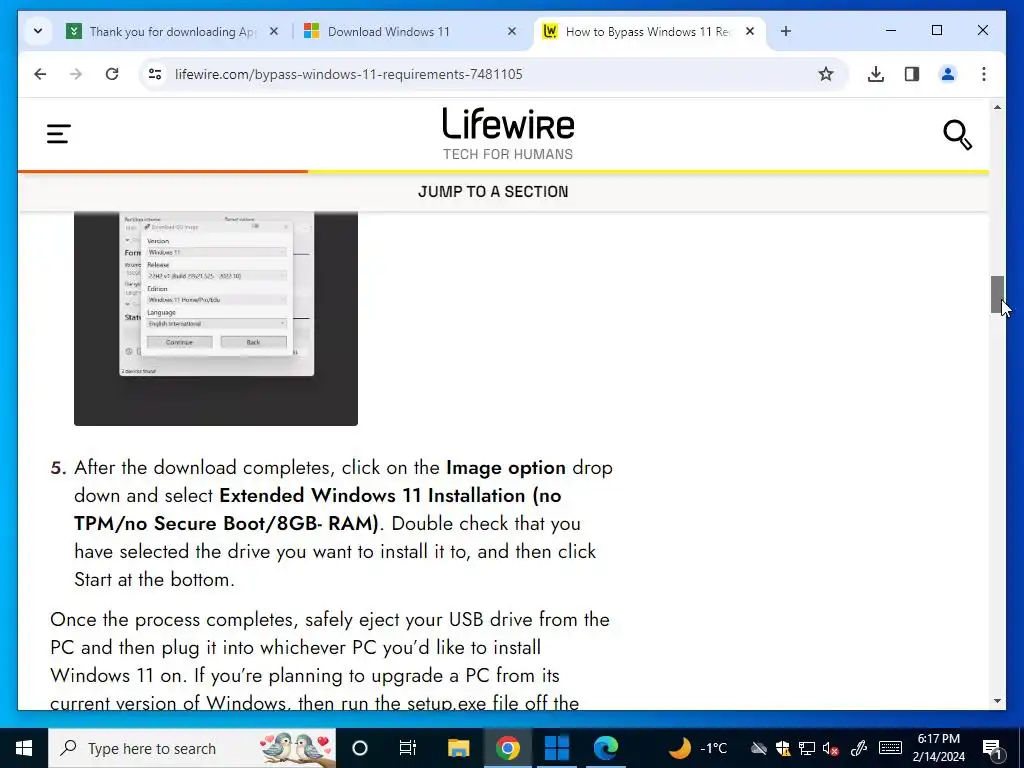Open the network tray icon
Viewport: 1024px width, 768px height.
807,748
